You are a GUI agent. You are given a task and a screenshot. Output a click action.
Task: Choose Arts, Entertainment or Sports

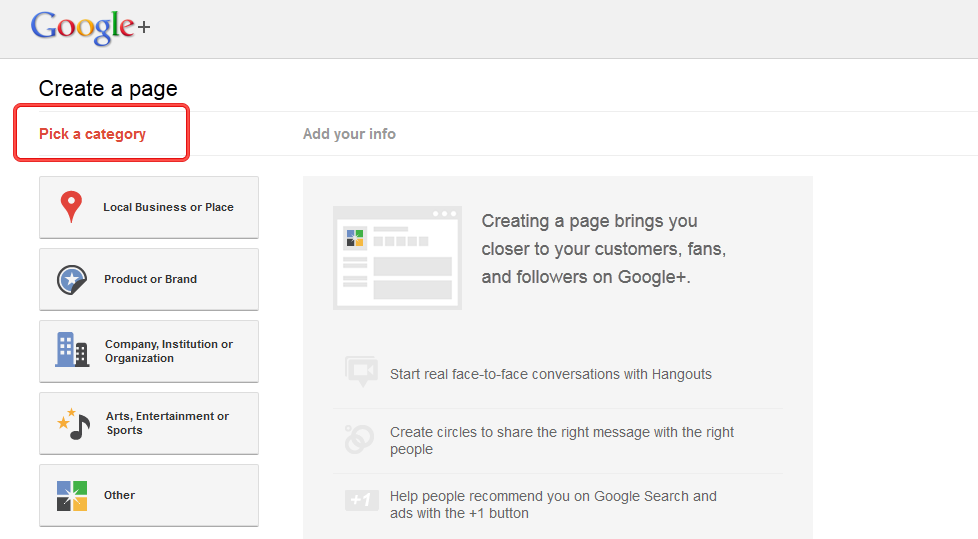pos(149,423)
